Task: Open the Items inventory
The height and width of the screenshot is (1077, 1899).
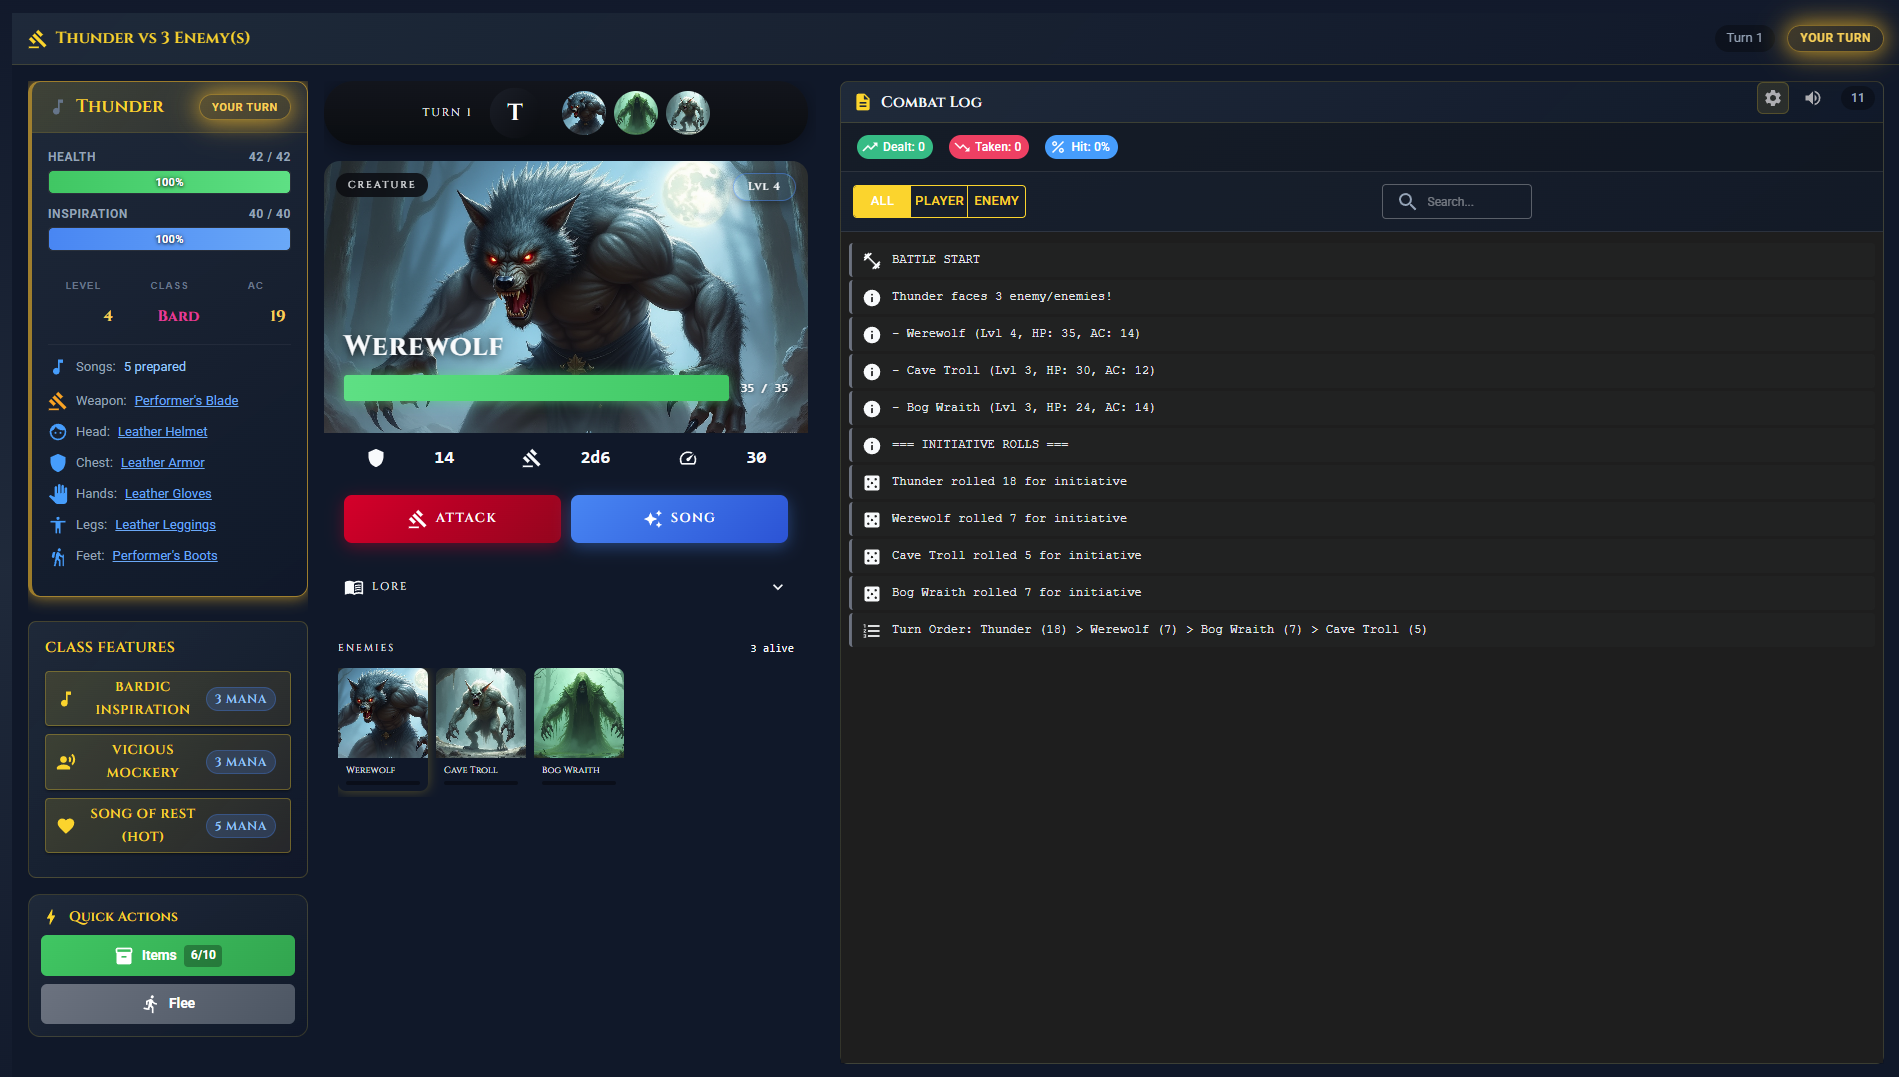Action: (x=167, y=955)
